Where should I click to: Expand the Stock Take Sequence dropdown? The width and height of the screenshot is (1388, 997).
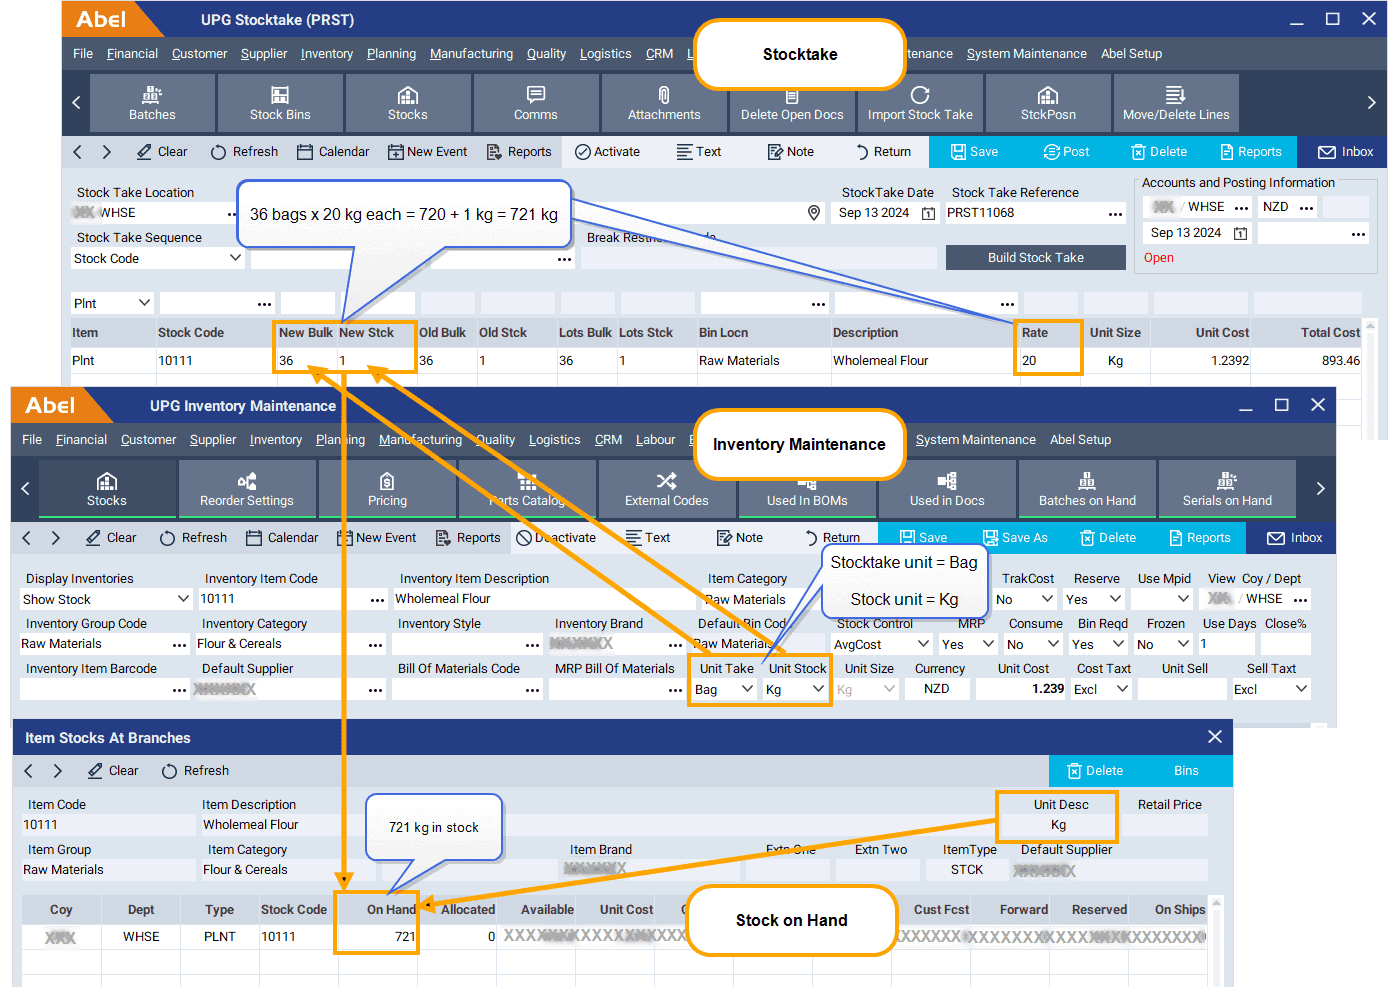235,258
